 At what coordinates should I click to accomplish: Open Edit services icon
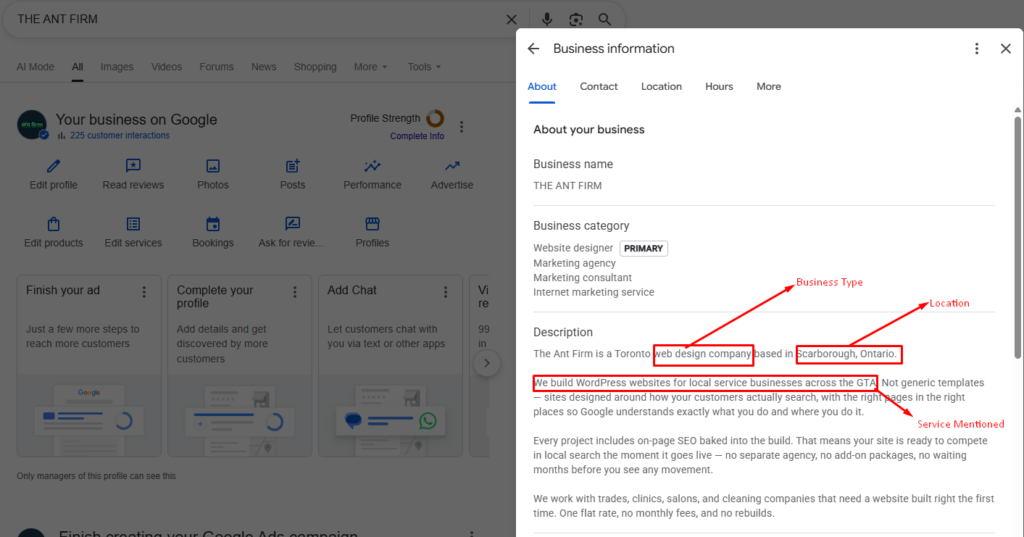tap(133, 224)
